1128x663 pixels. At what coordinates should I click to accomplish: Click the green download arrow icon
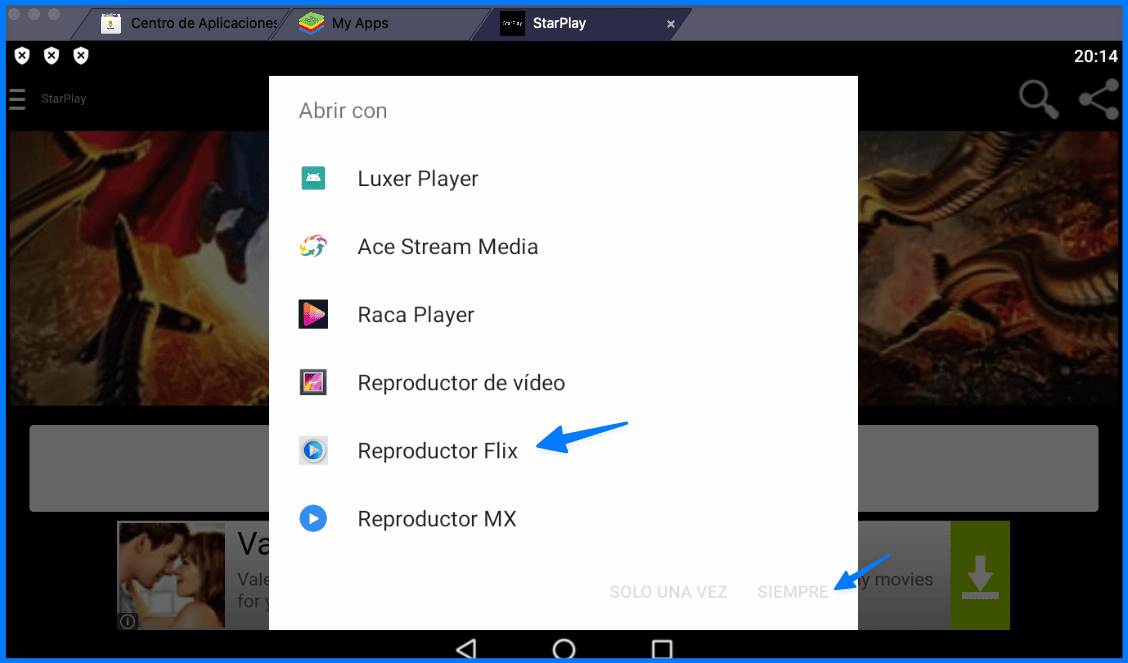coord(979,575)
